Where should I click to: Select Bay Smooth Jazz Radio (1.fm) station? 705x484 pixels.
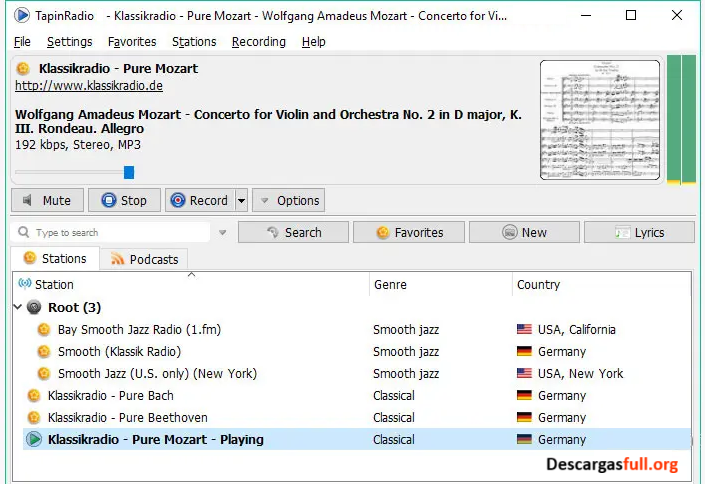(x=139, y=330)
